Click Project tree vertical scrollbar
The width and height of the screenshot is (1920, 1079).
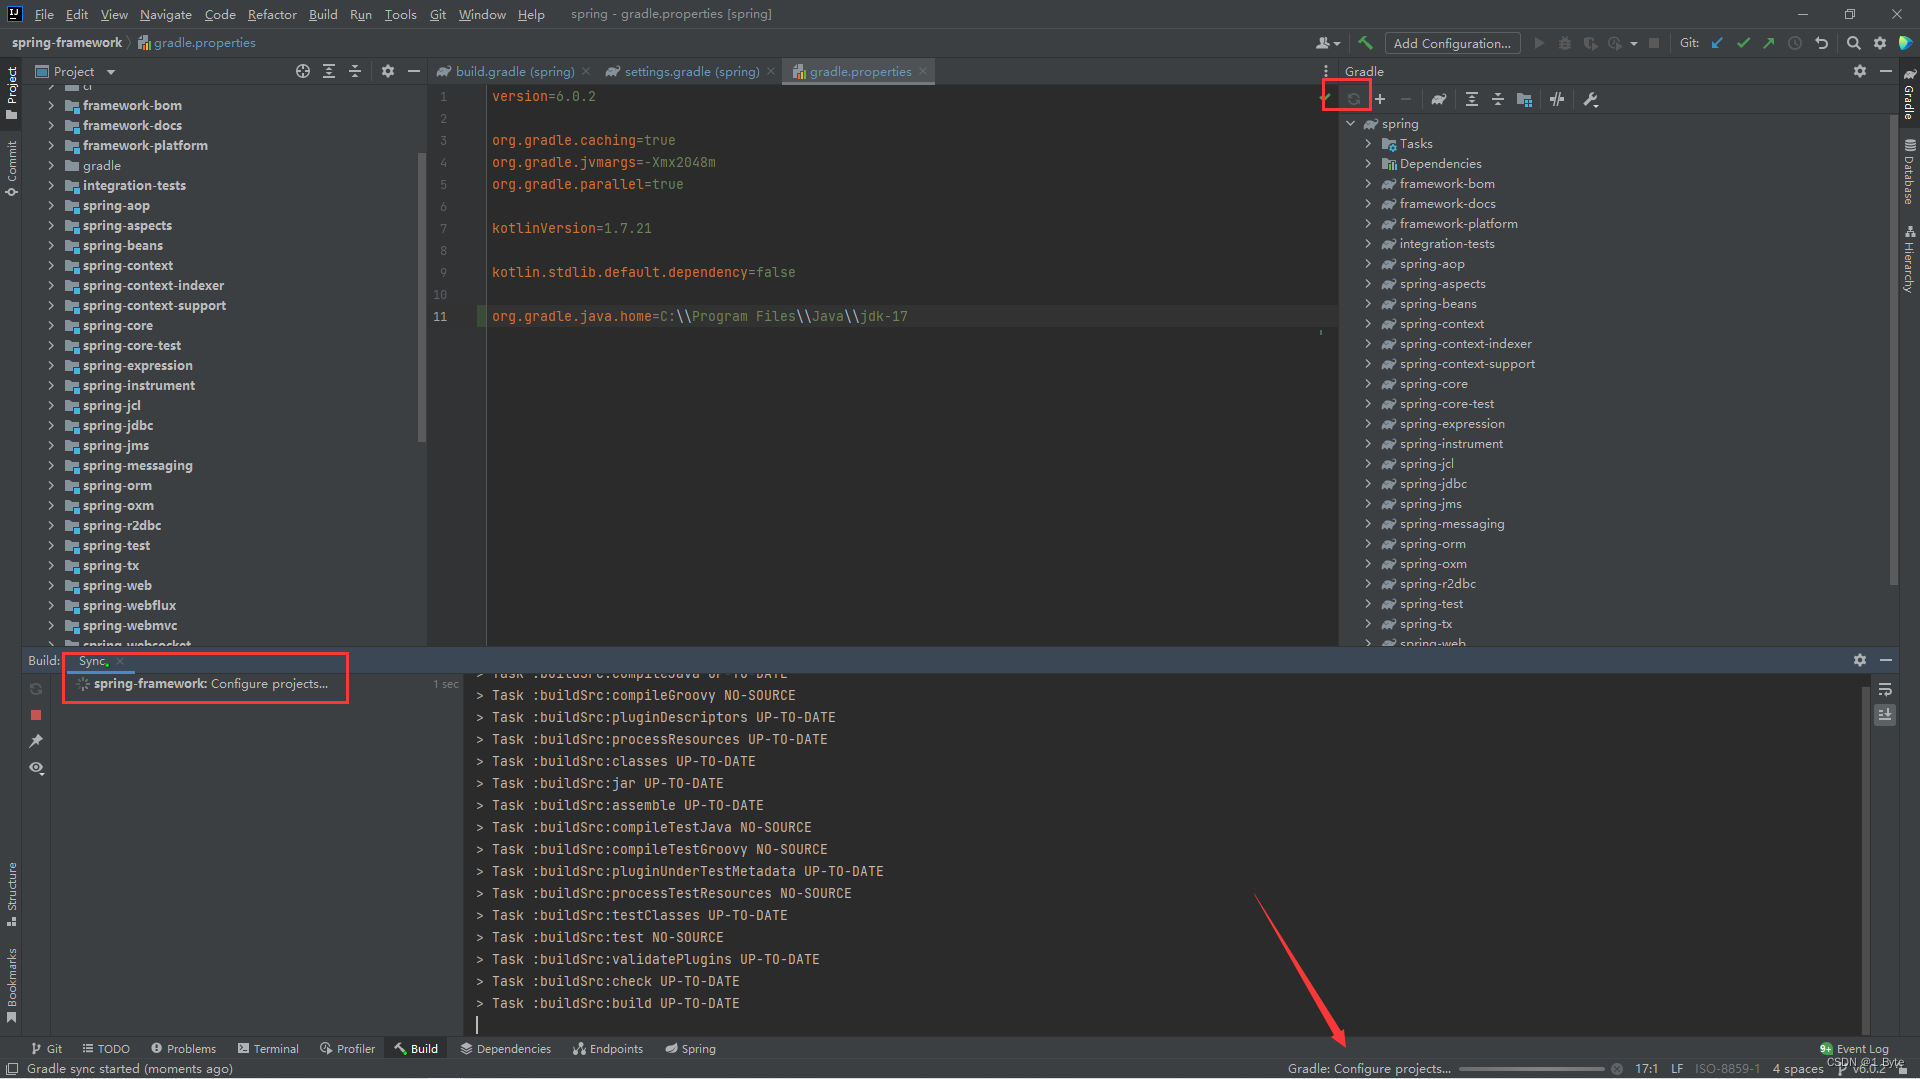coord(421,298)
